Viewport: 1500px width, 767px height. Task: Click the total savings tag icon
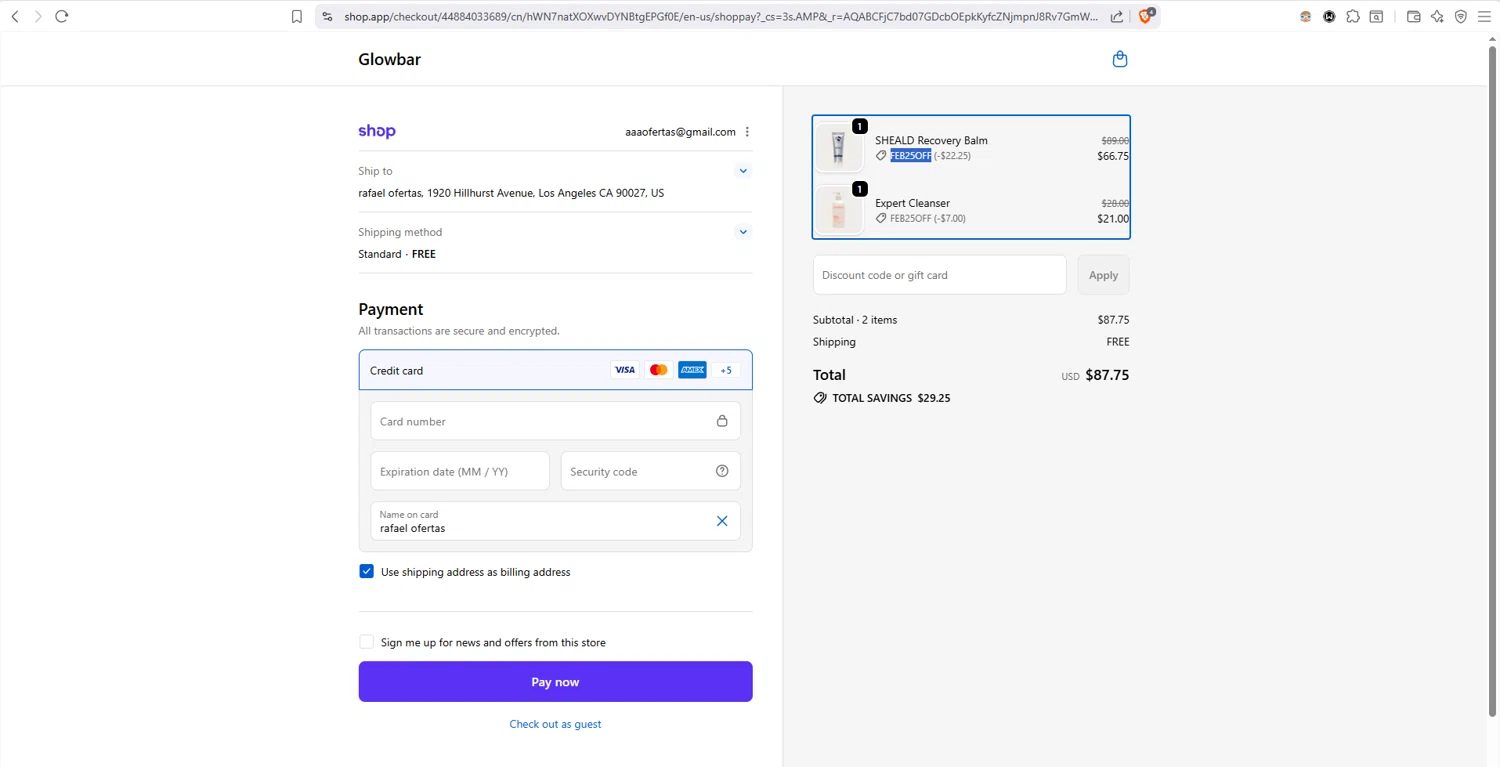coord(820,398)
